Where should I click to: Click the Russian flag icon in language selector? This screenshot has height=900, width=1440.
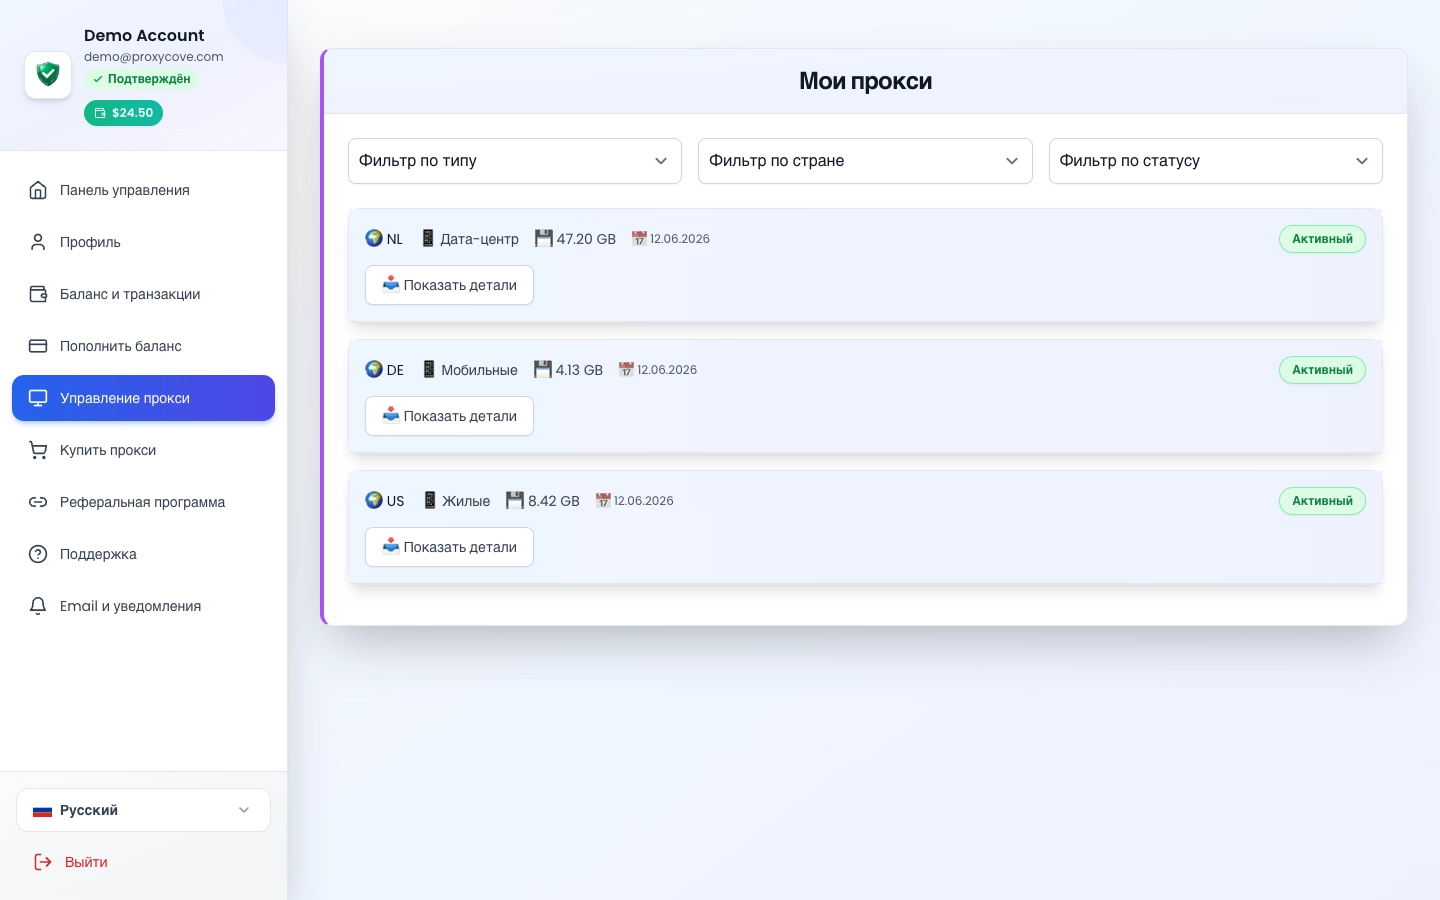point(42,811)
